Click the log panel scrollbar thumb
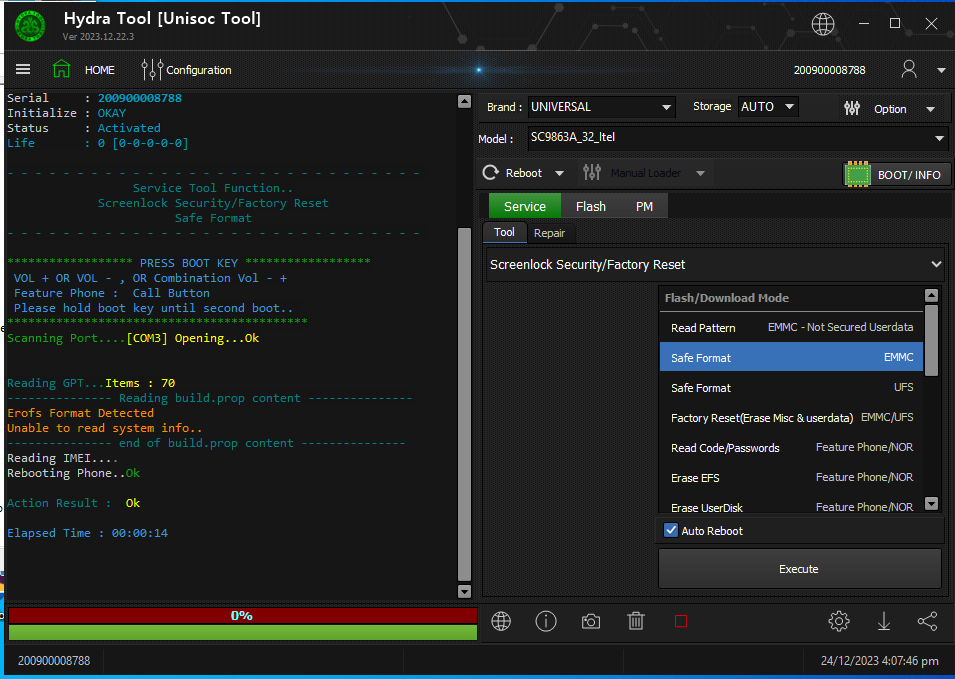 [464, 404]
